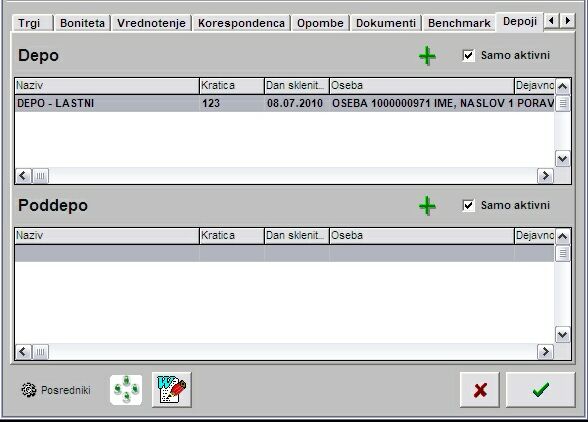
Task: Cancel with the red X button
Action: [480, 390]
